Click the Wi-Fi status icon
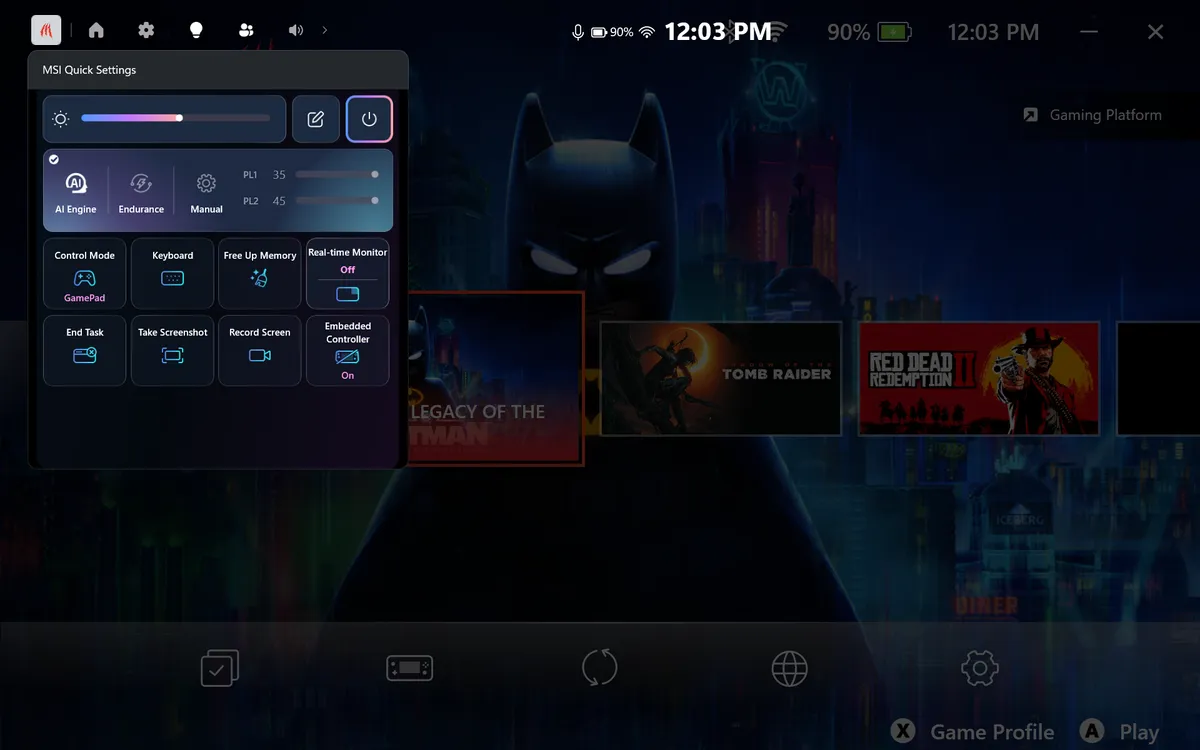Screen dimensions: 1200x750 click(647, 32)
